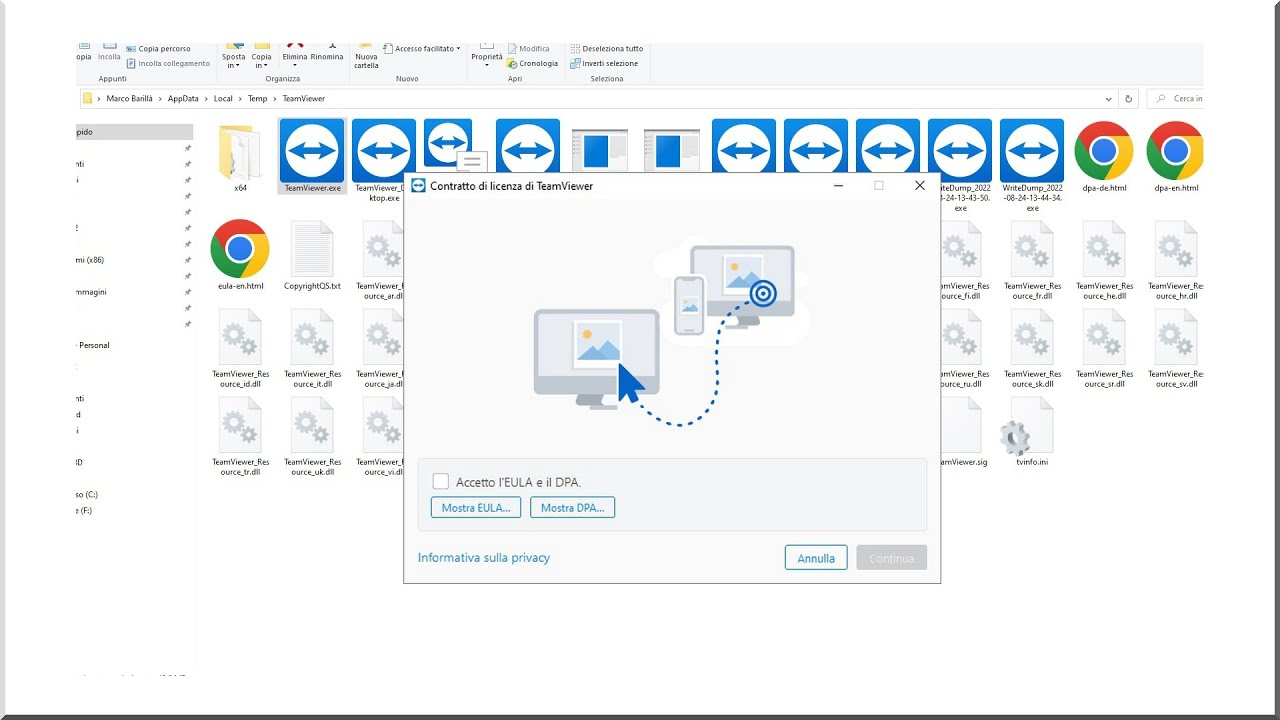1280x720 pixels.
Task: Click Deseleziona tutto in the ribbon
Action: [607, 49]
